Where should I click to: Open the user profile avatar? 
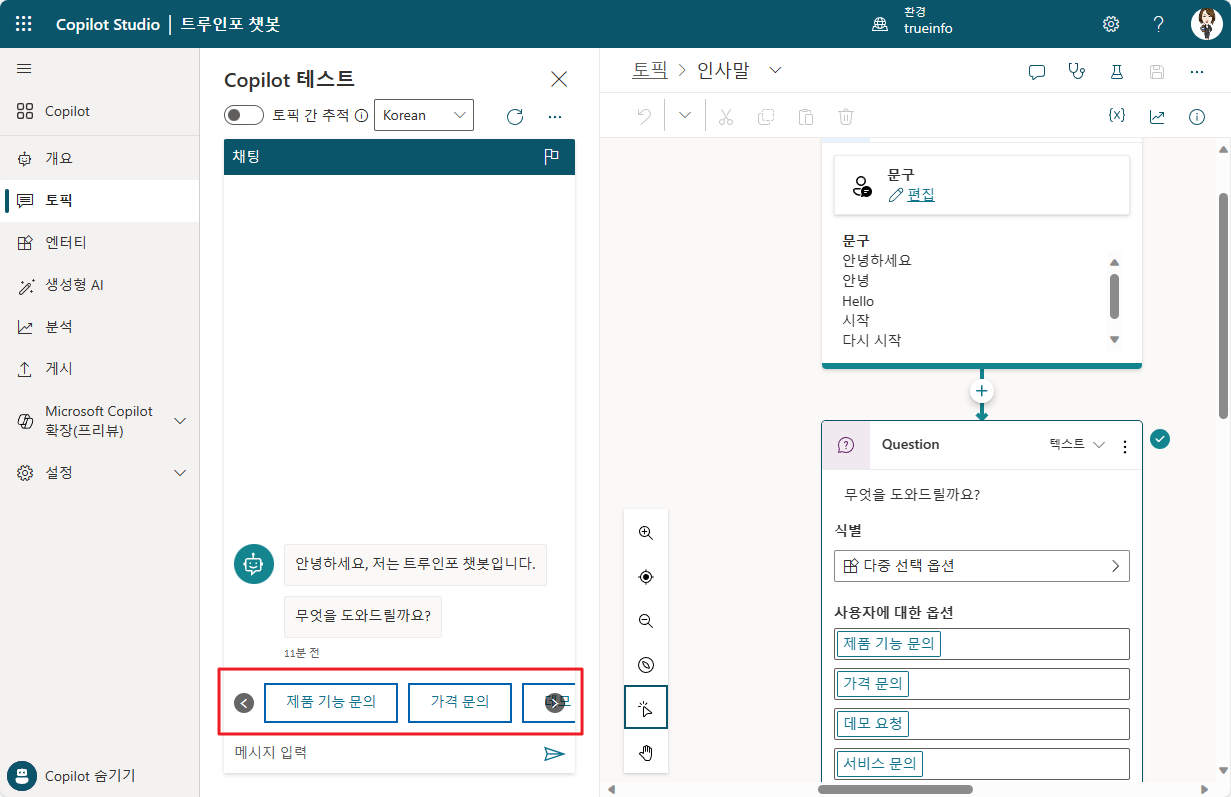(x=1206, y=24)
